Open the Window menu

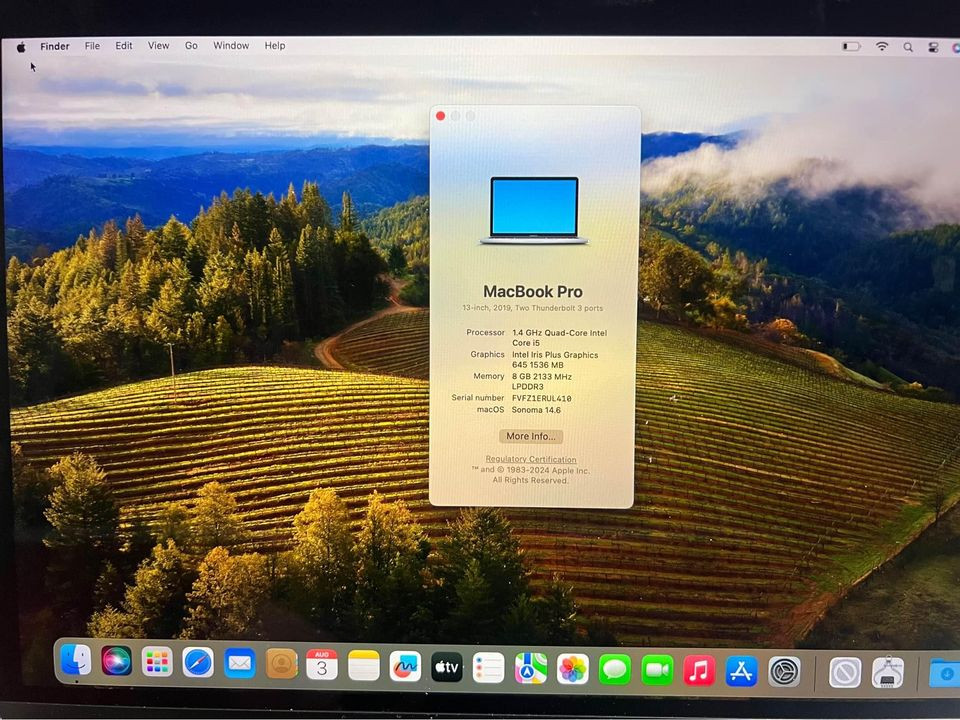coord(231,45)
